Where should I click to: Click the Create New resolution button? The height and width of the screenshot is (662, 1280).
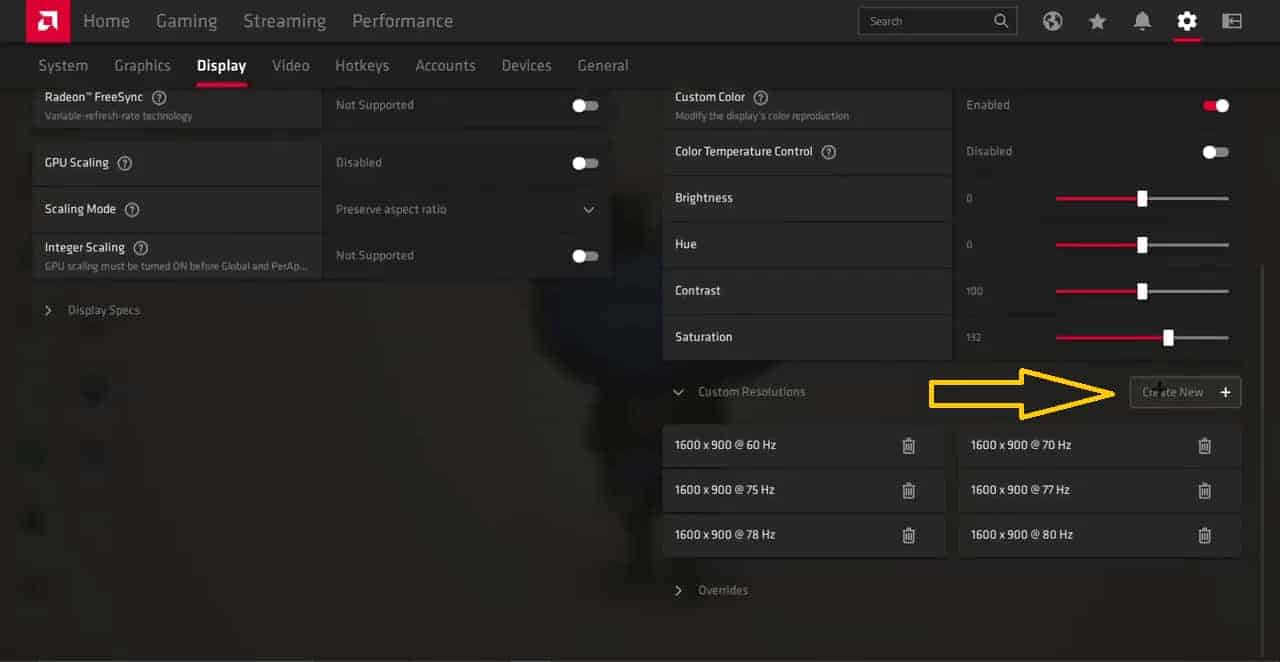[x=1185, y=392]
